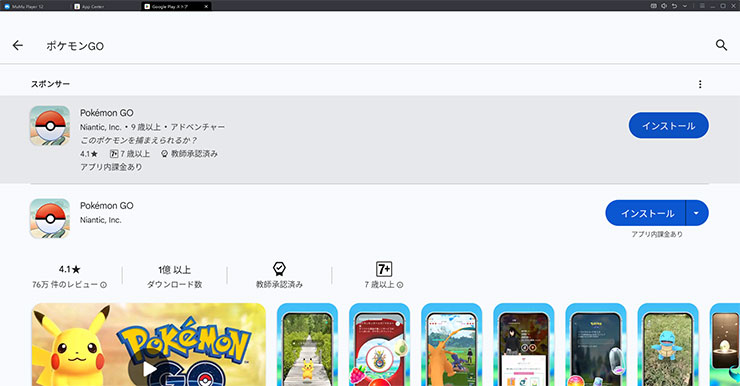Go back with the left arrow icon
Image resolution: width=740 pixels, height=386 pixels.
point(17,45)
